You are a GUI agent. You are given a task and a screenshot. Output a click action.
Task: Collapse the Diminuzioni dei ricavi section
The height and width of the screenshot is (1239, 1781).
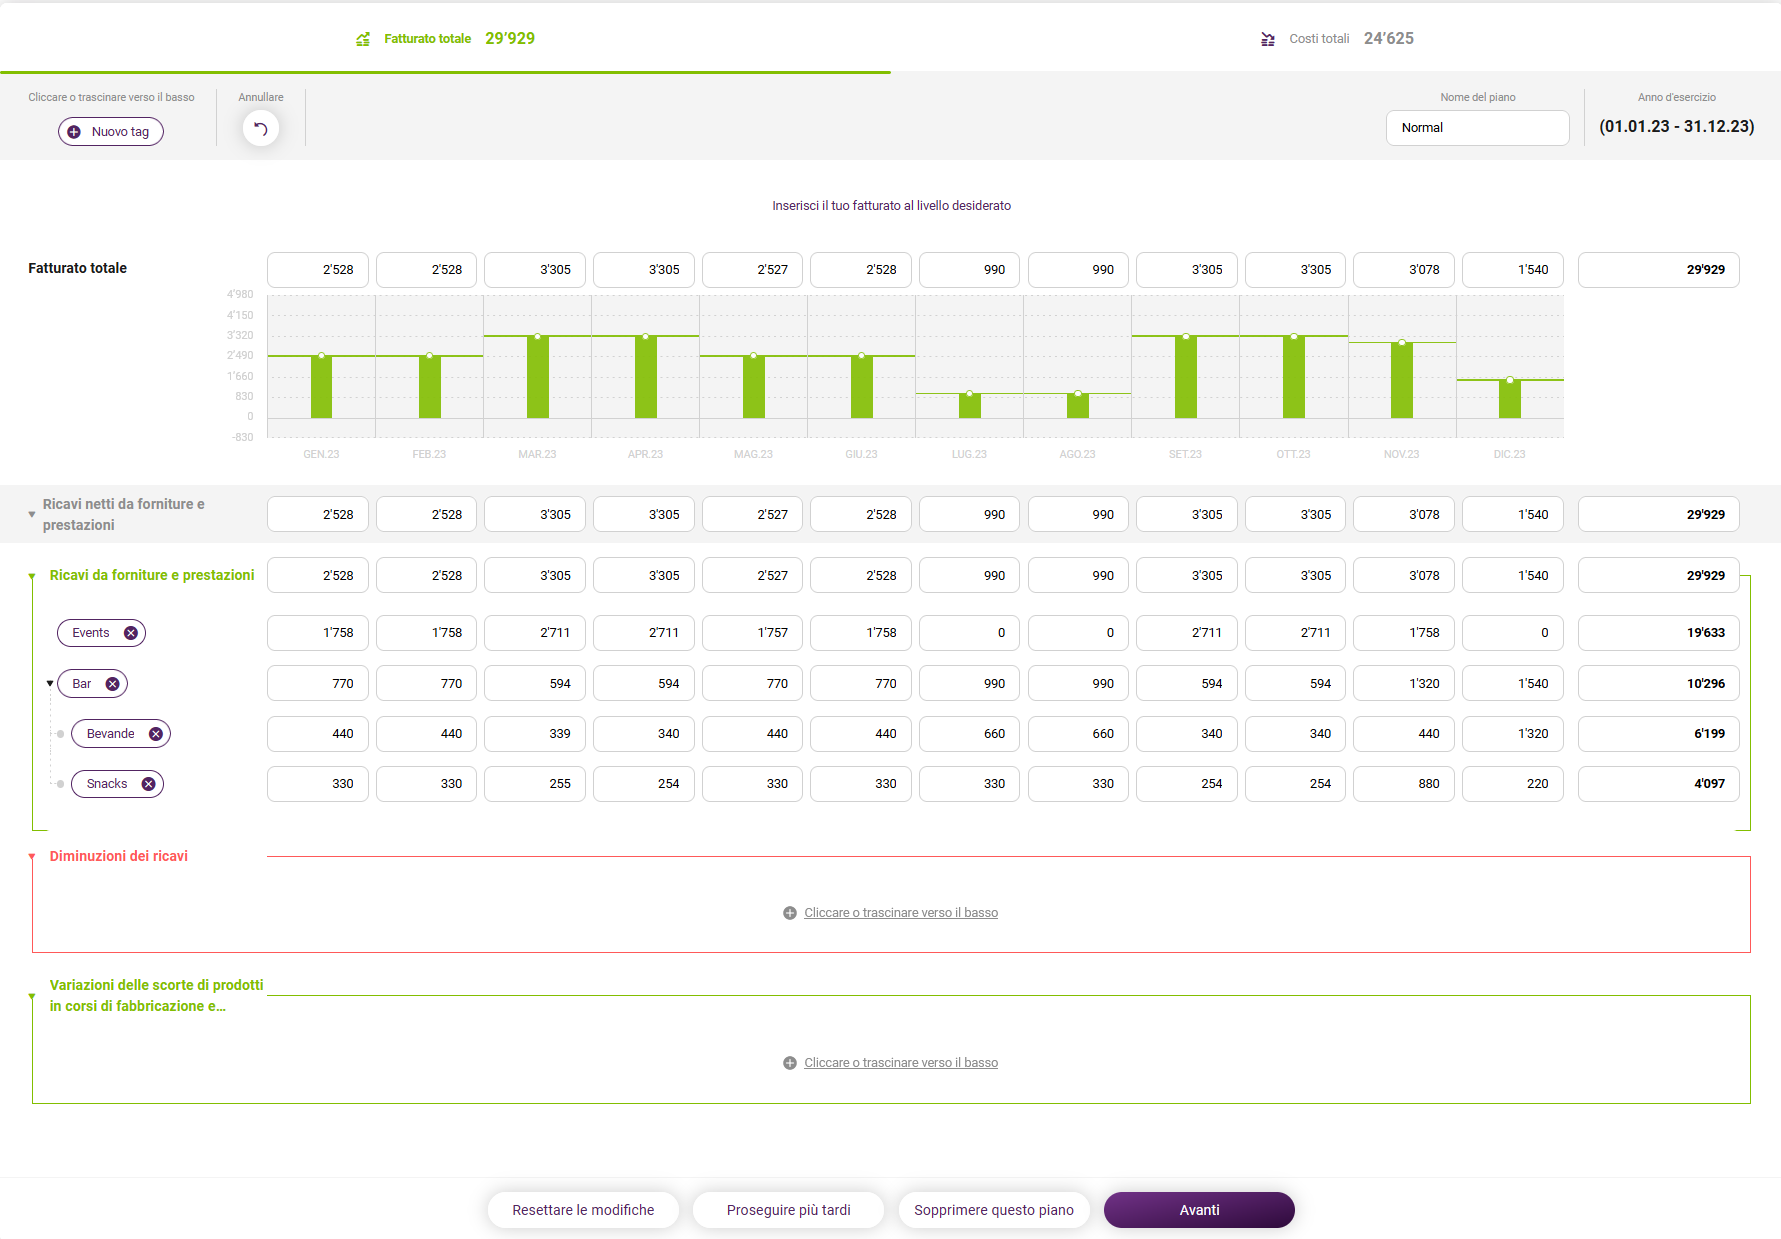point(32,857)
